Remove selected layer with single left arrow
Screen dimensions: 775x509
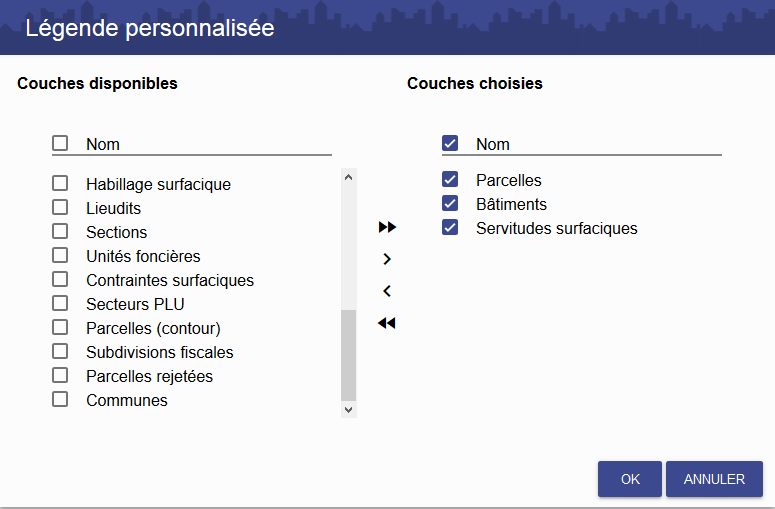[387, 291]
